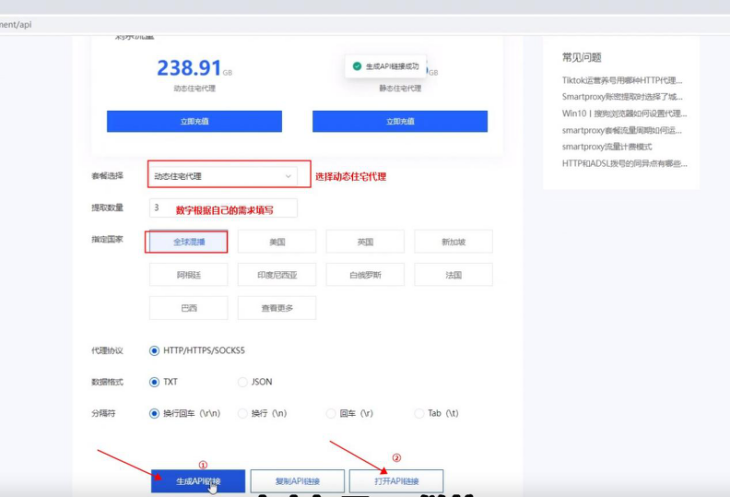Select the 换行 (\n) separator radio
The image size is (730, 497).
(x=243, y=413)
